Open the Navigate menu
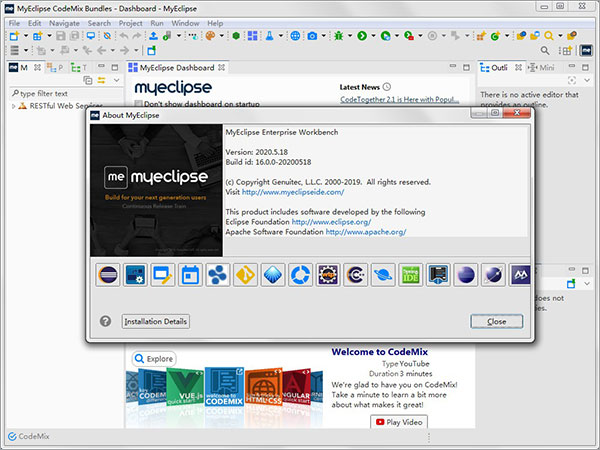This screenshot has width=600, height=450. point(64,23)
